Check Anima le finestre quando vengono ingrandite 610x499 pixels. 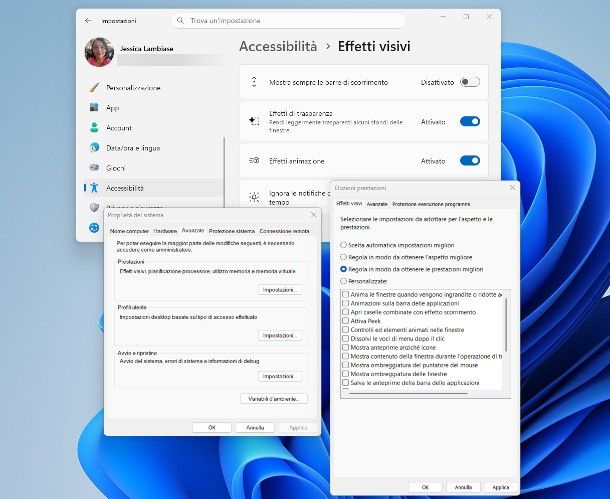point(345,294)
